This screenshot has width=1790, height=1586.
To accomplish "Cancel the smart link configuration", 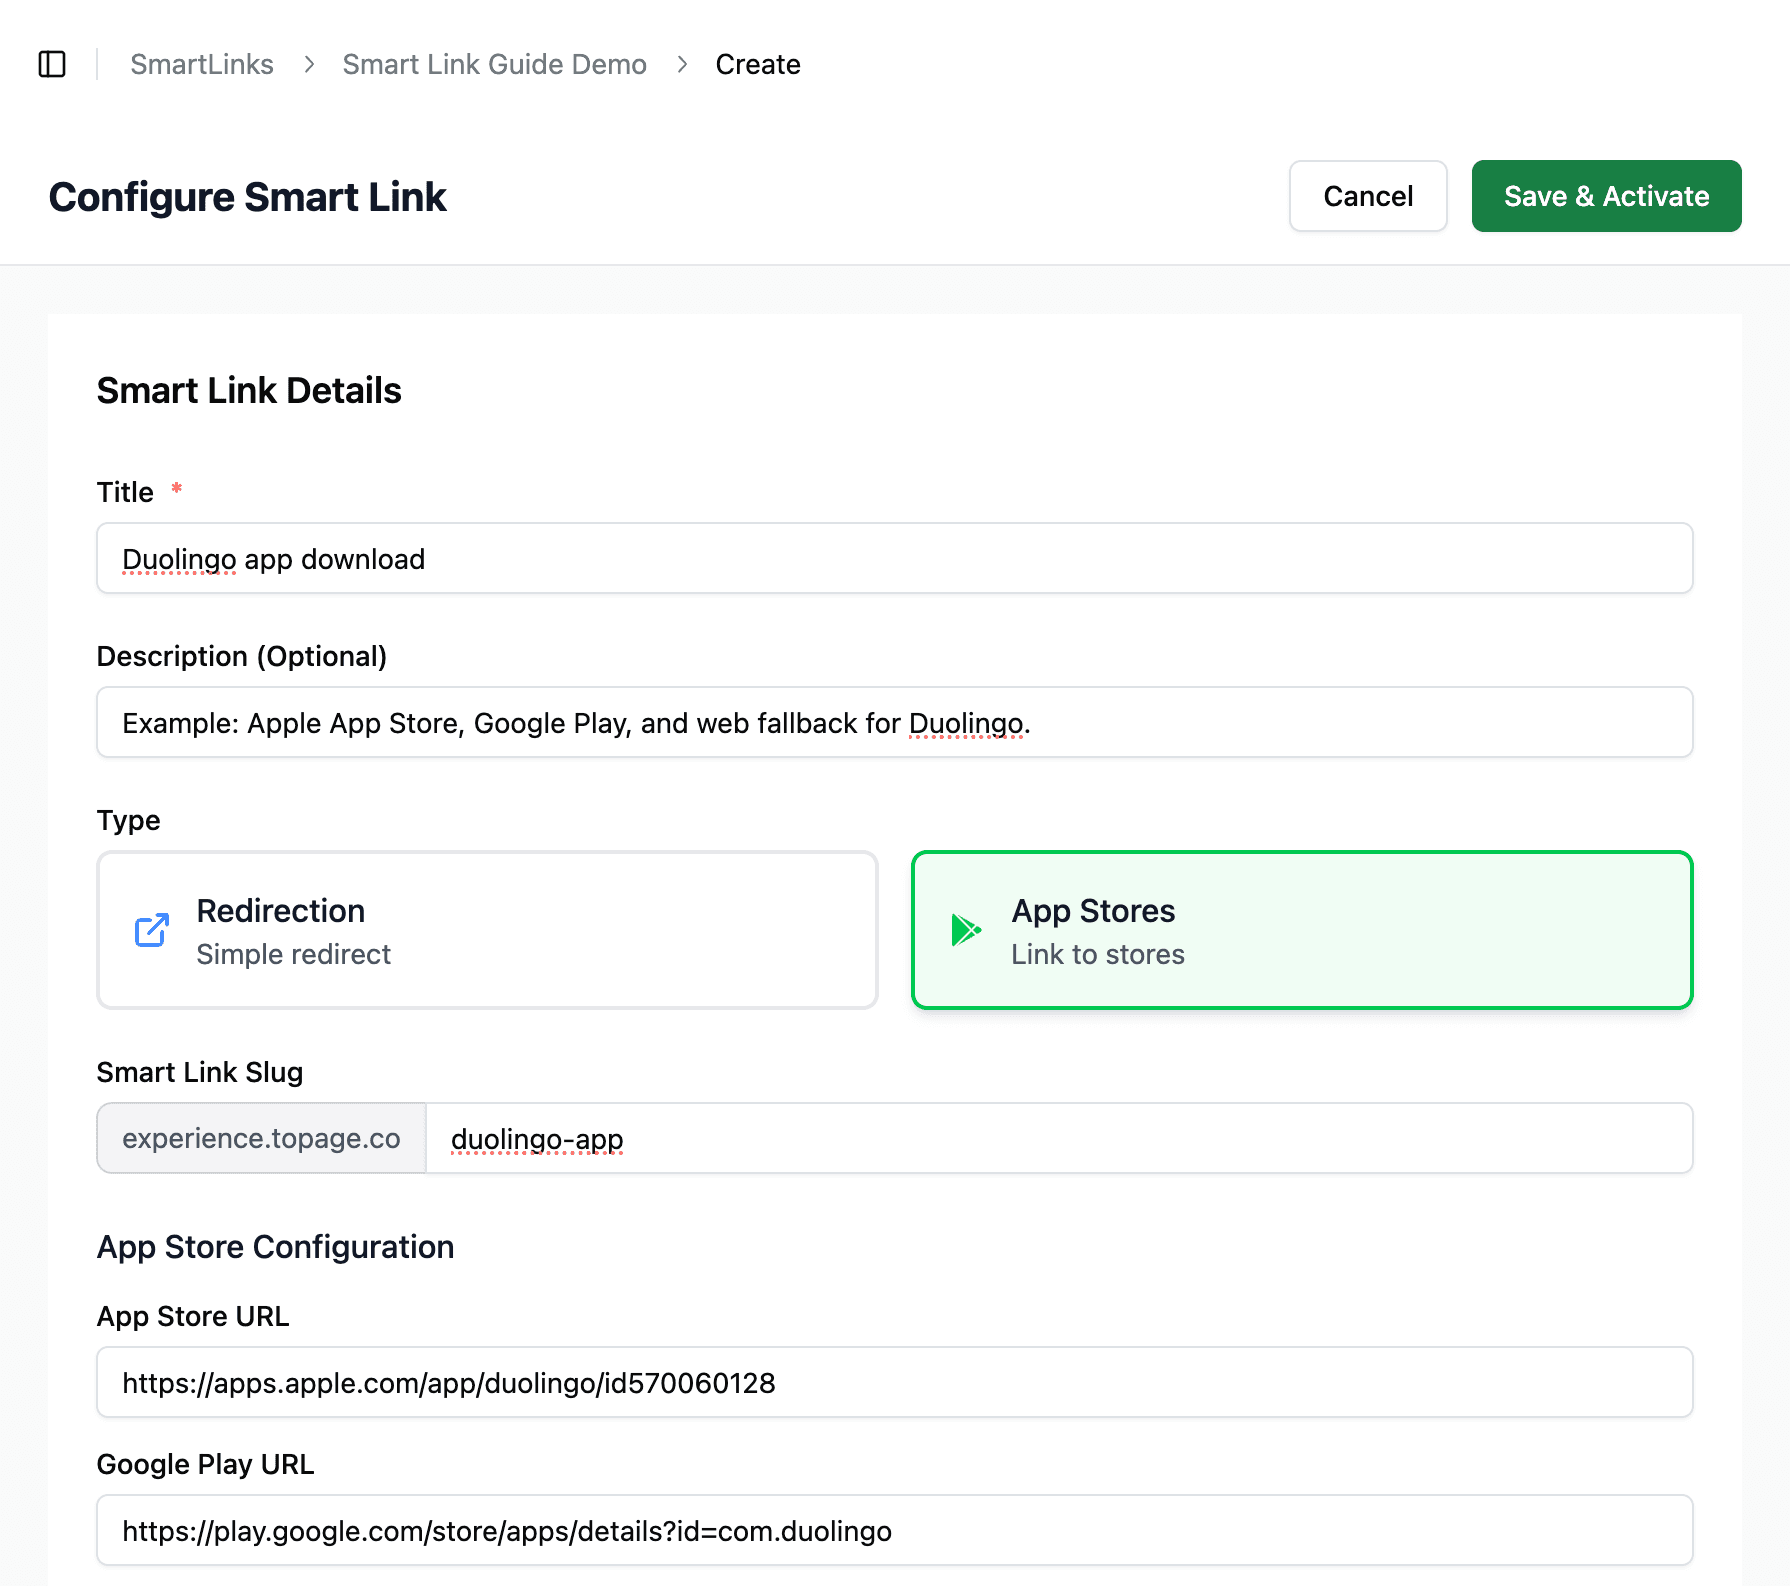I will 1368,196.
